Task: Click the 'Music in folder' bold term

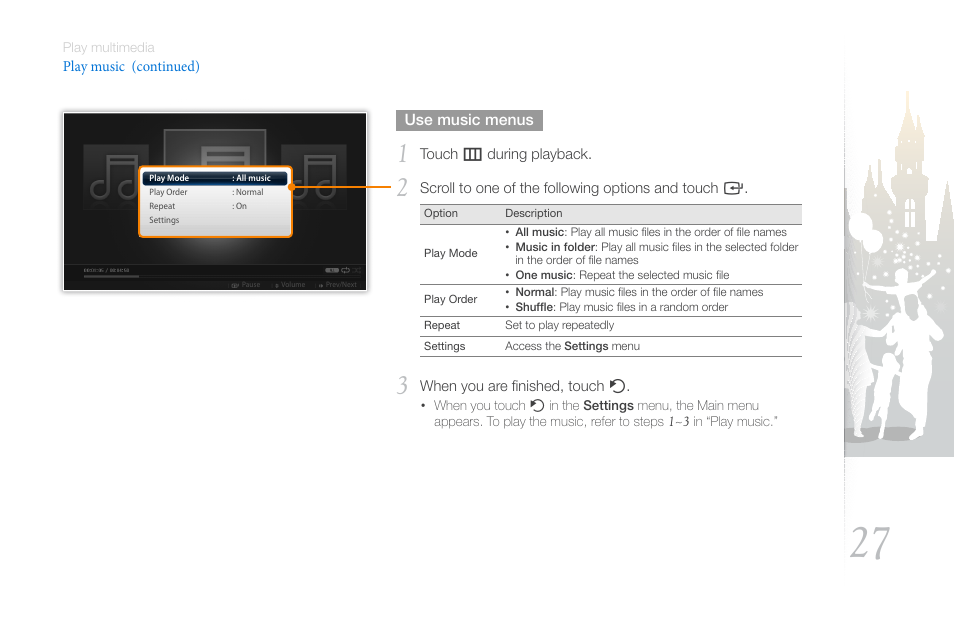Action: tap(555, 247)
